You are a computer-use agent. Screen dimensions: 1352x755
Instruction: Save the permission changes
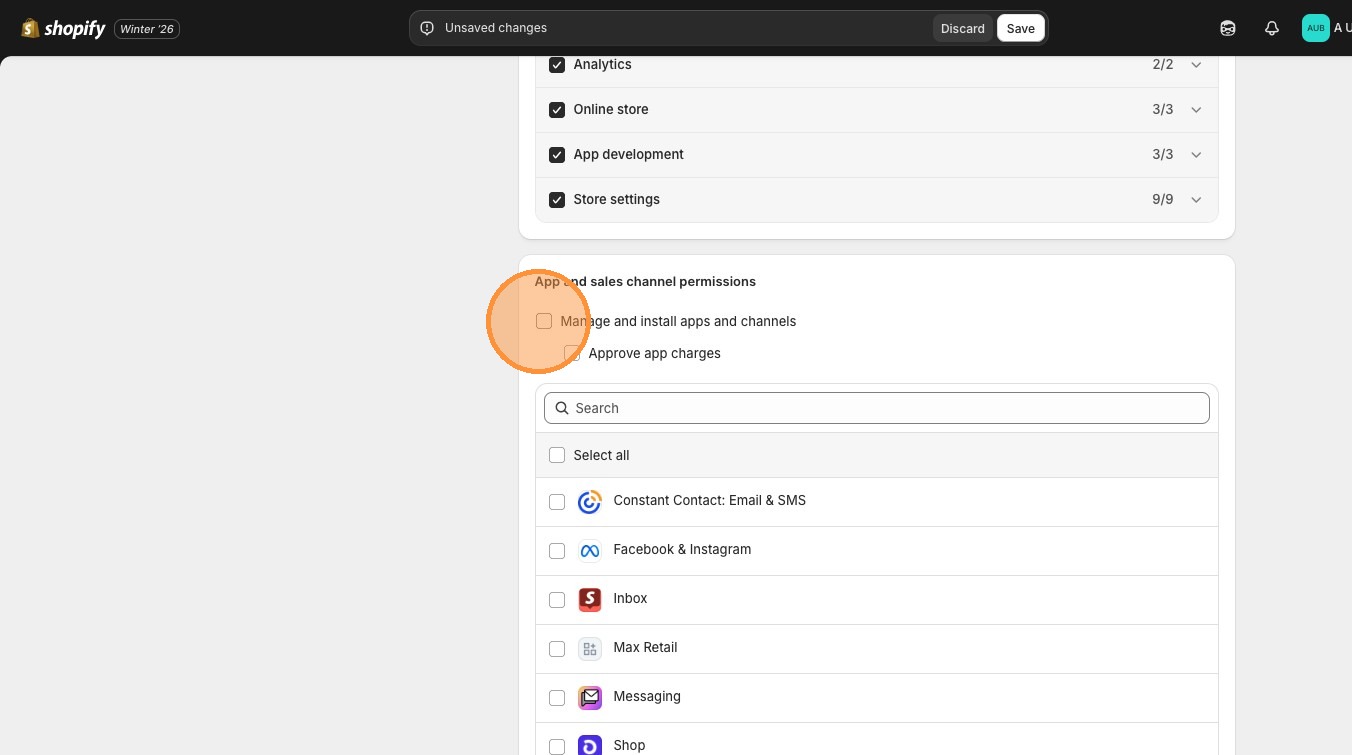tap(1020, 28)
